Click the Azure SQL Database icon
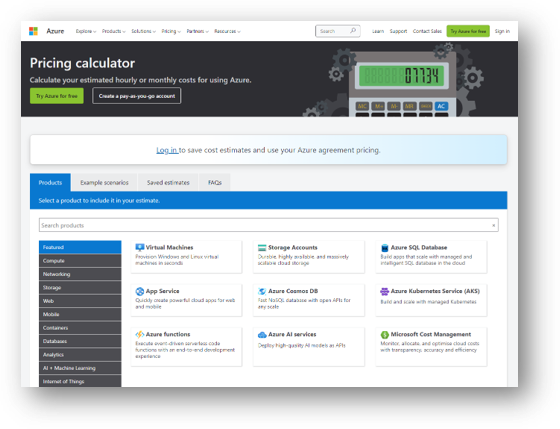Image resolution: width=560 pixels, height=429 pixels. (x=385, y=248)
